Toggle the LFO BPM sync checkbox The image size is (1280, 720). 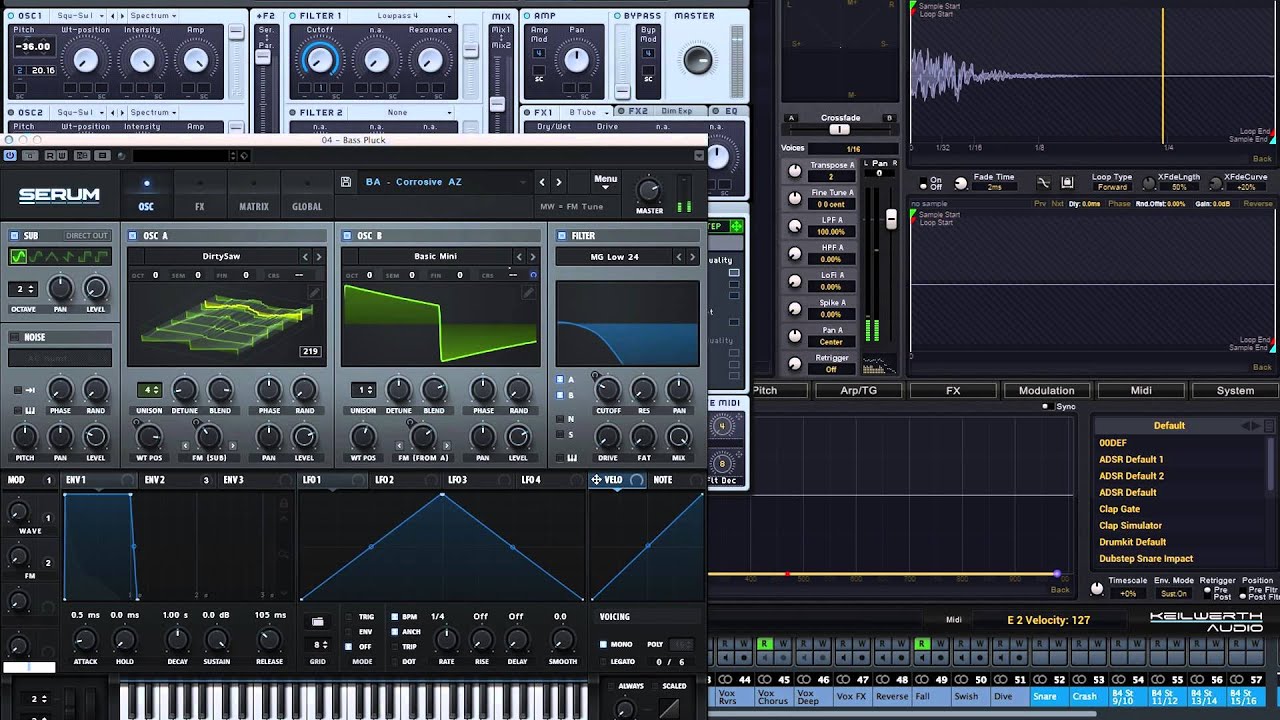pyautogui.click(x=396, y=617)
